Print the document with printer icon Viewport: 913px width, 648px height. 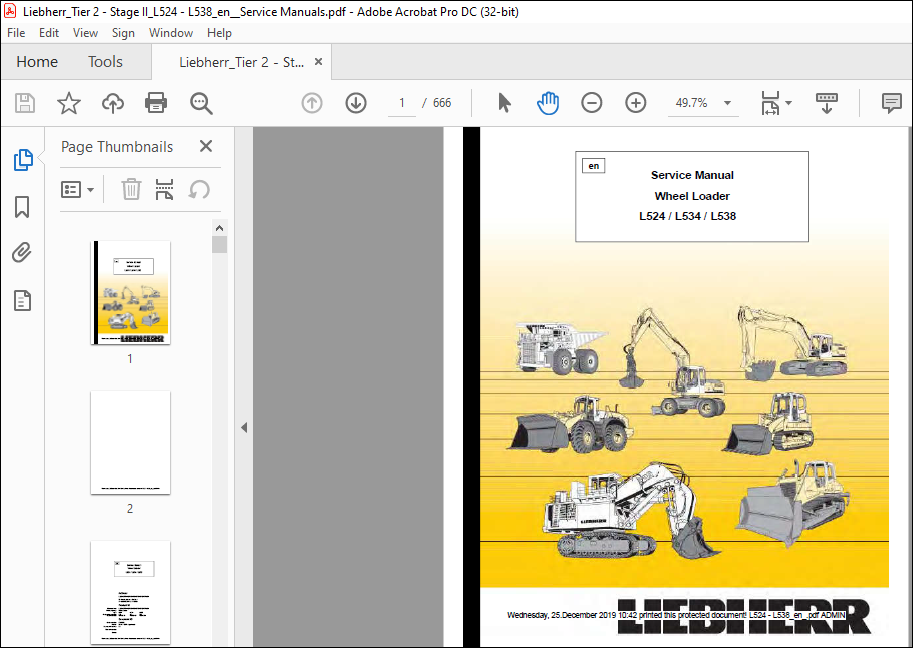point(156,103)
